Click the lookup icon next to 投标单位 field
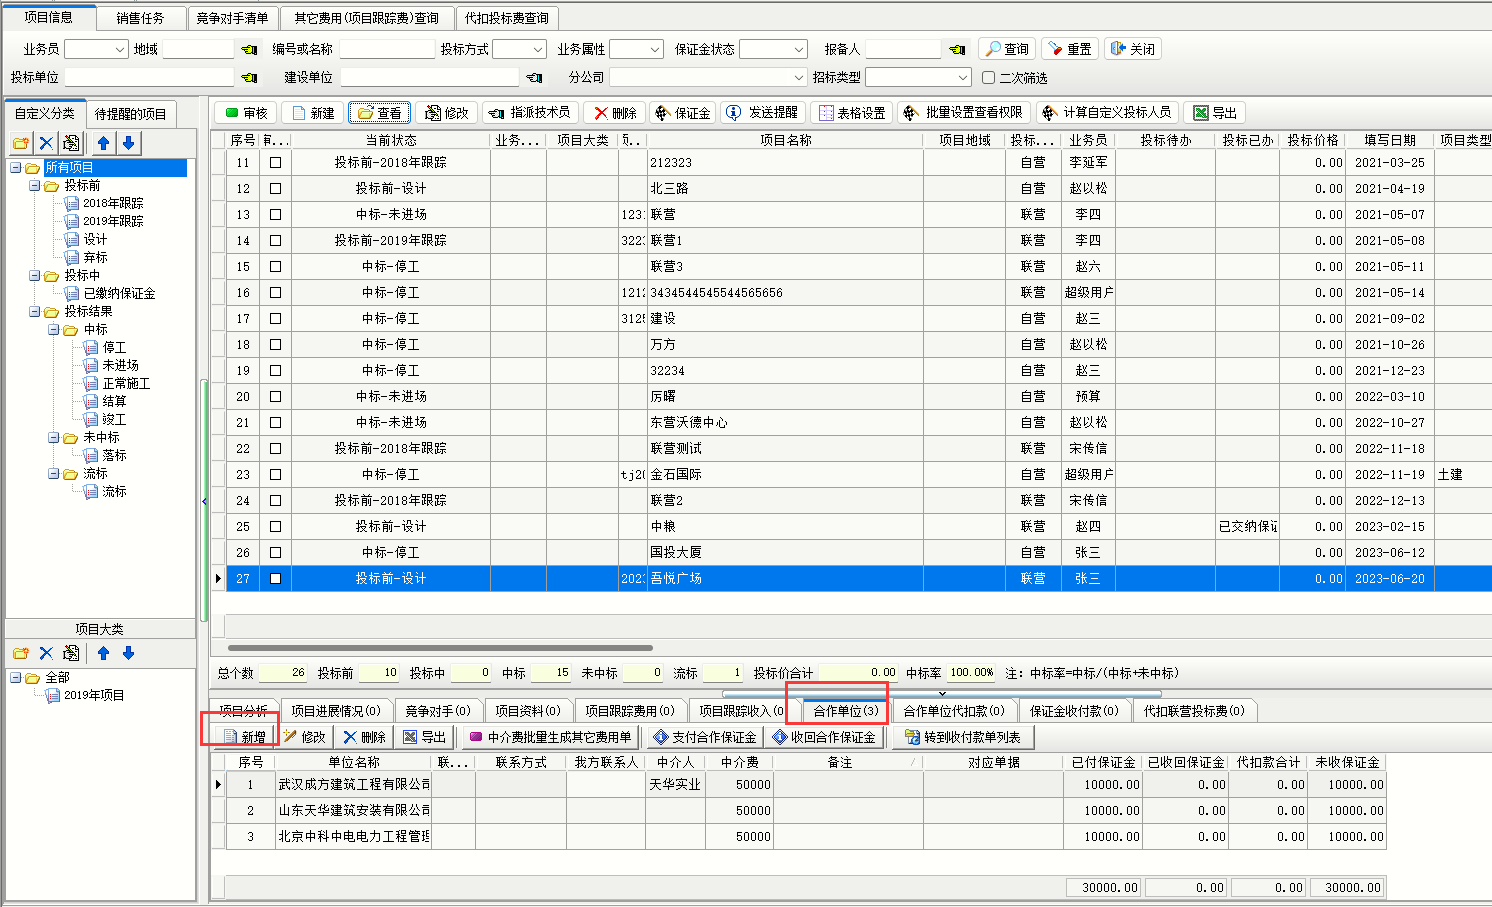Viewport: 1492px width, 907px height. click(249, 77)
